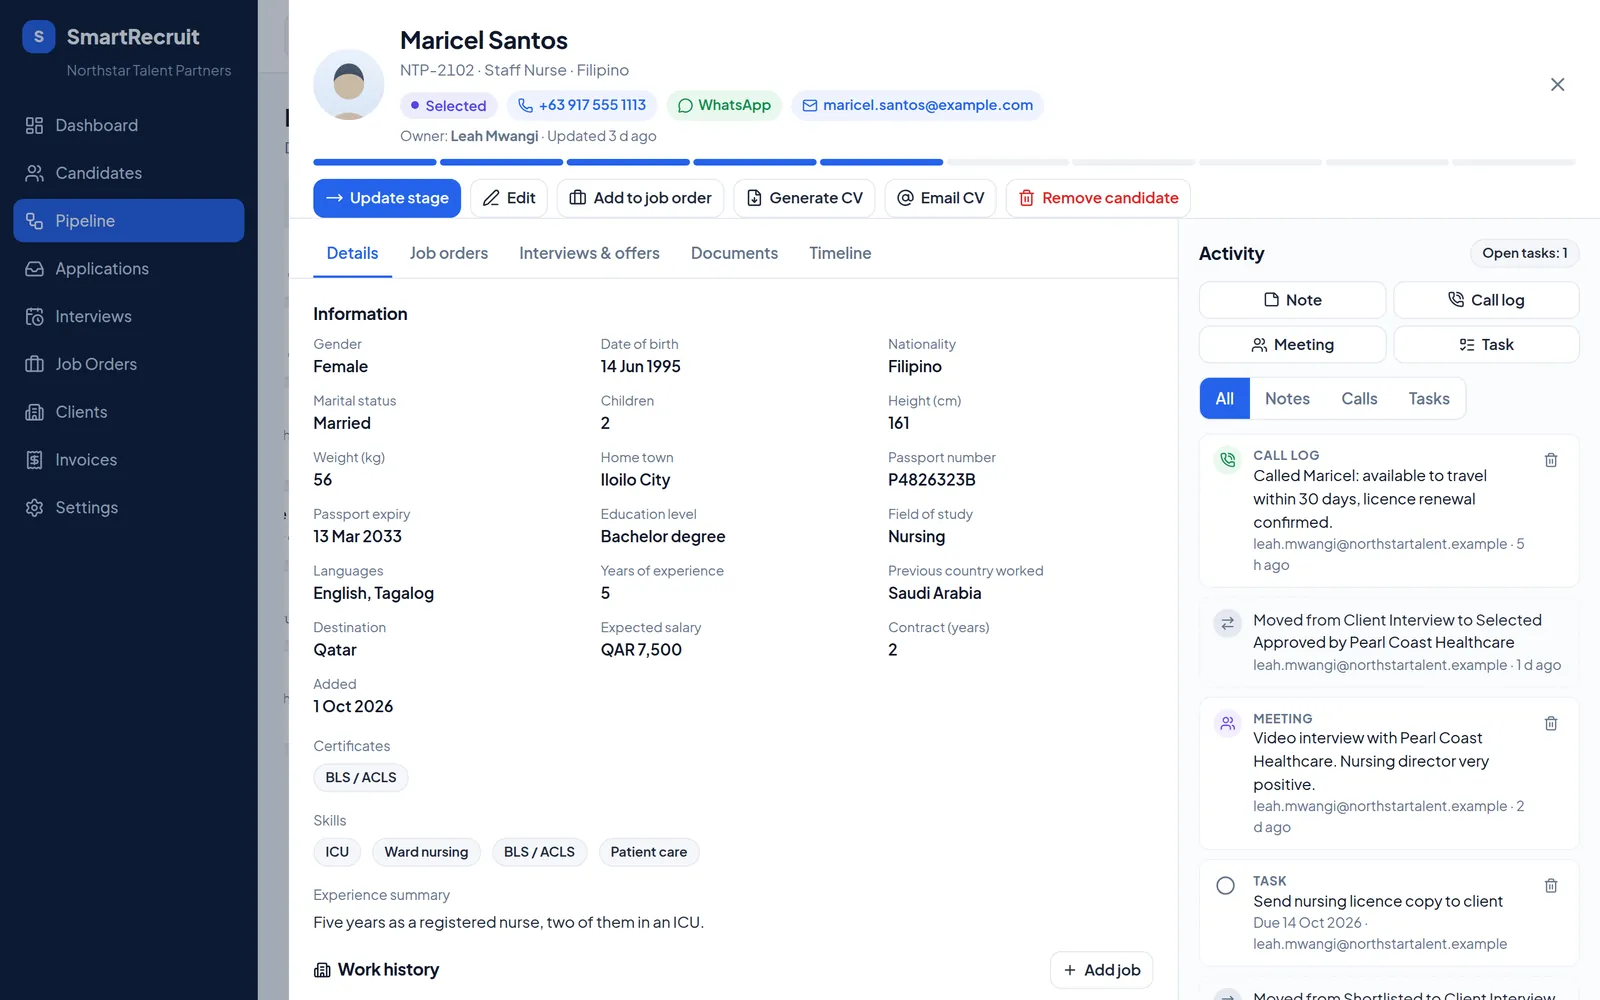Click Generate CV button

pos(804,198)
